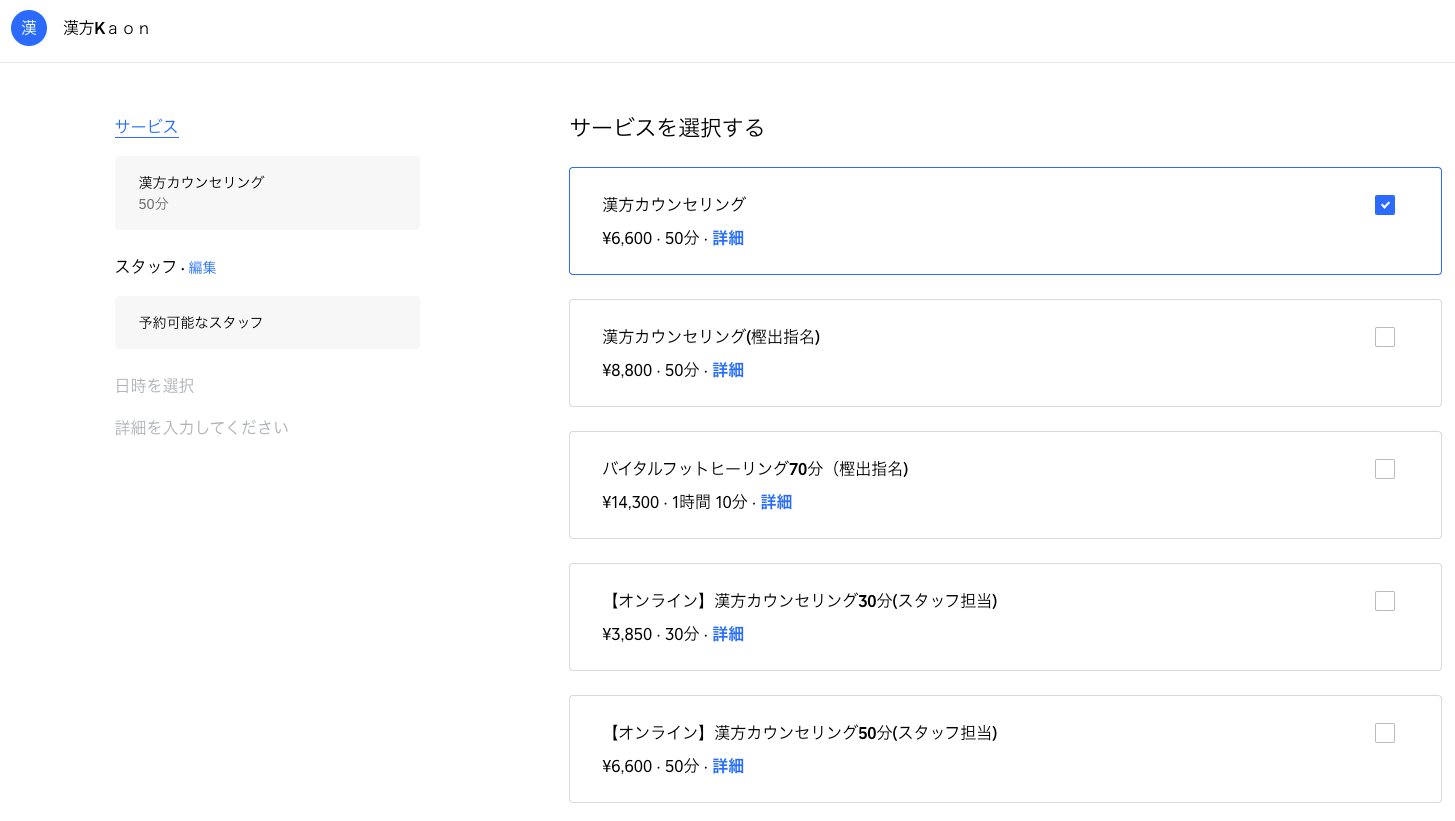This screenshot has height=821, width=1455.
Task: Open 詳細 for 漢方カウンセリング service
Action: (x=728, y=238)
